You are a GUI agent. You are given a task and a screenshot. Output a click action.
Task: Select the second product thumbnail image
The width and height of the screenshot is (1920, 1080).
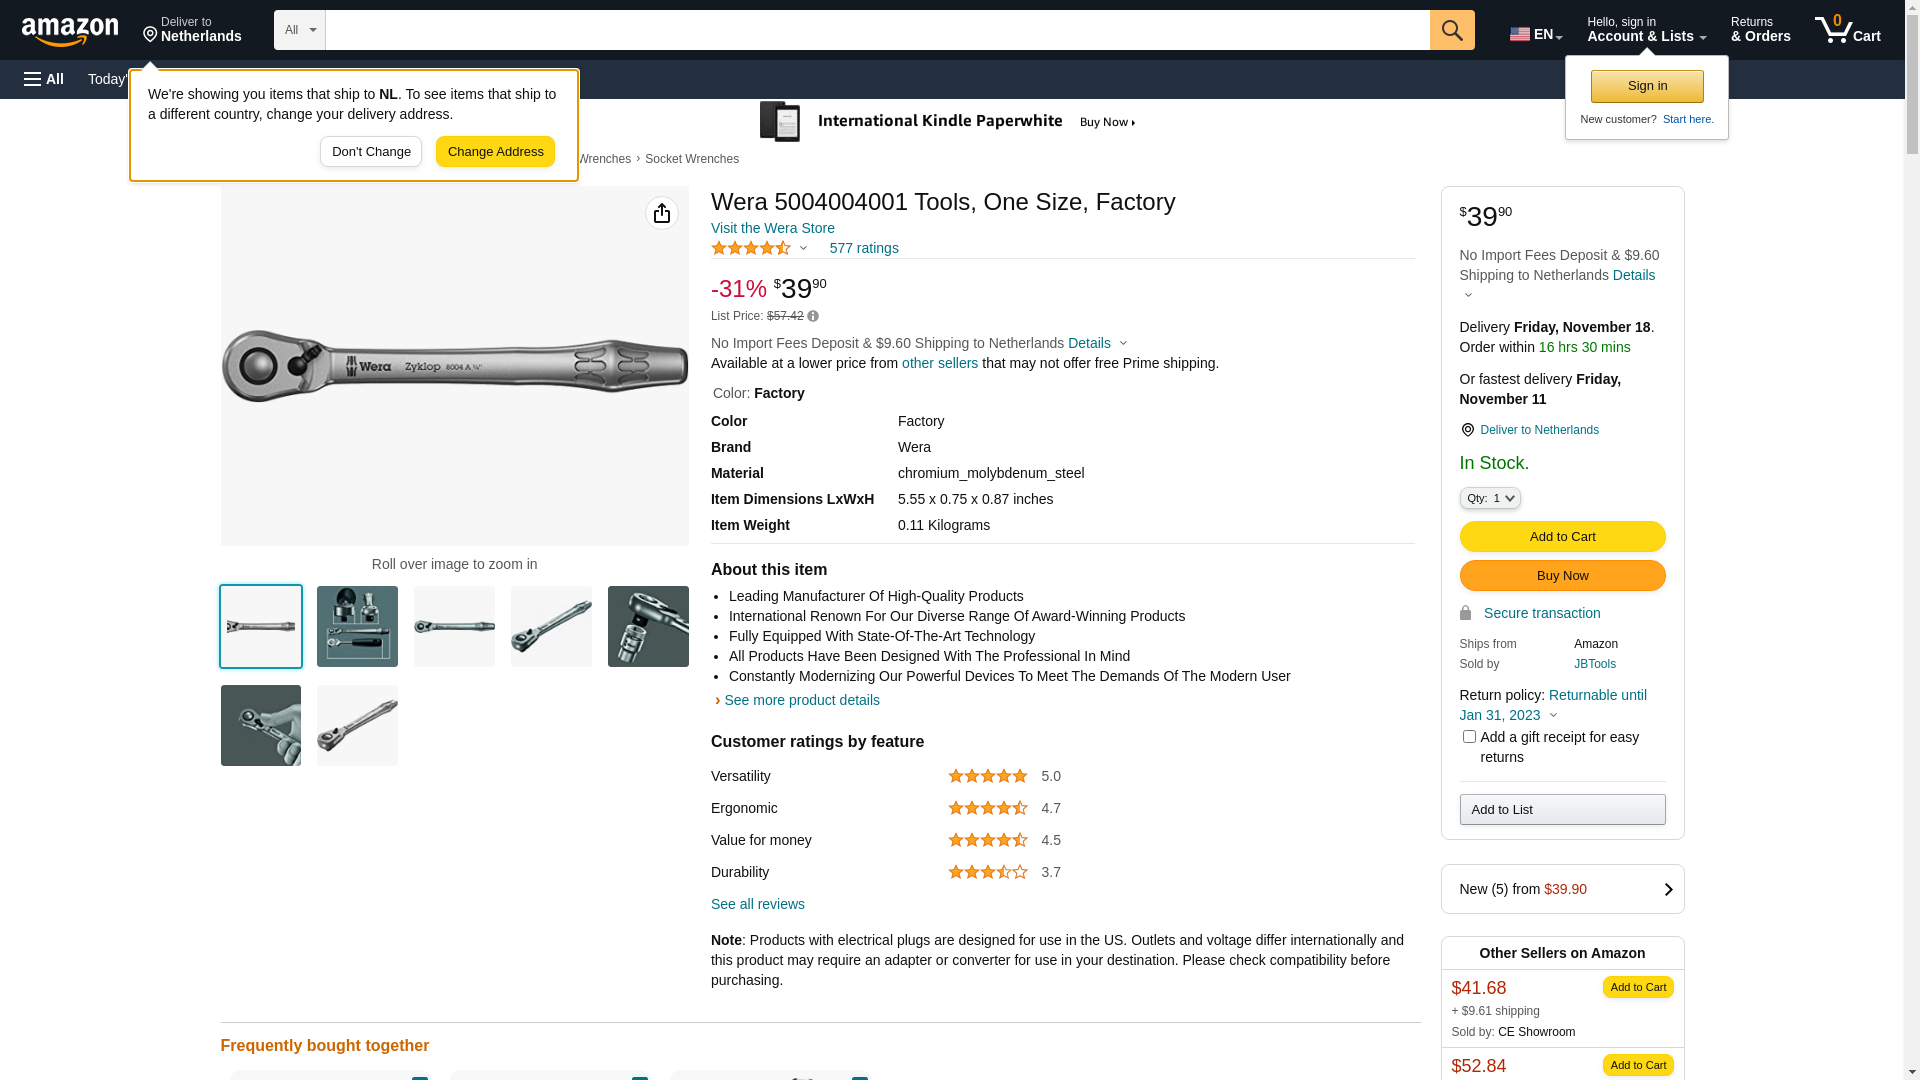[x=357, y=627]
